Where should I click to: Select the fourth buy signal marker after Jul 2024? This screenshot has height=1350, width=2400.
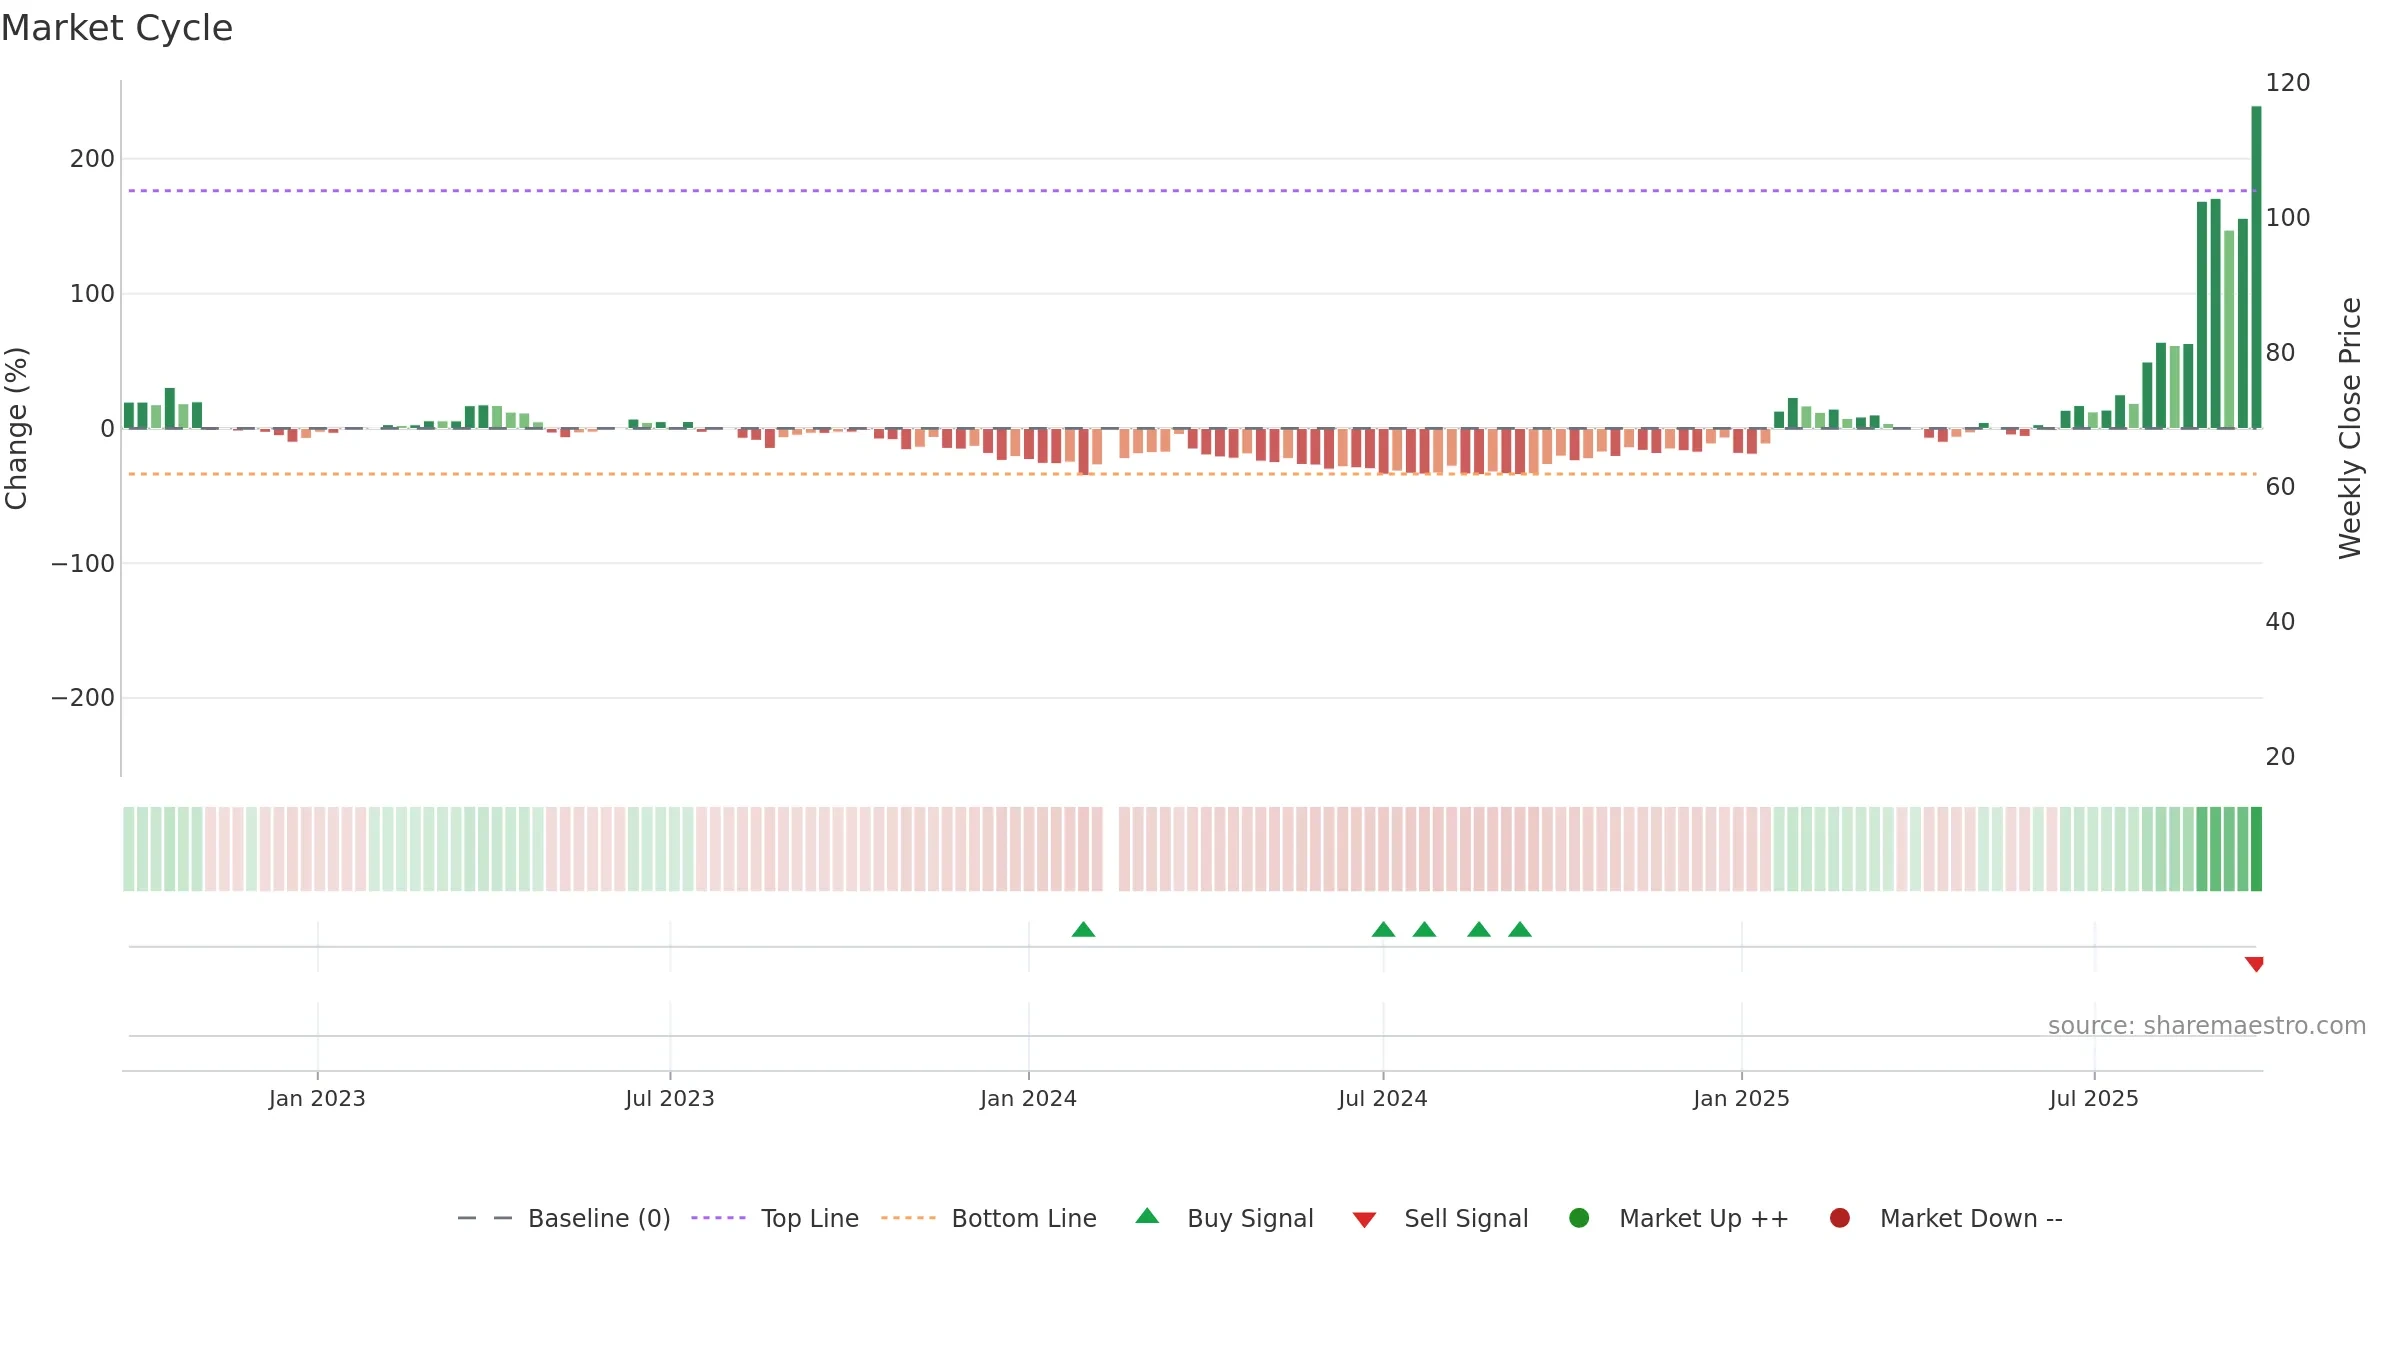coord(1520,930)
